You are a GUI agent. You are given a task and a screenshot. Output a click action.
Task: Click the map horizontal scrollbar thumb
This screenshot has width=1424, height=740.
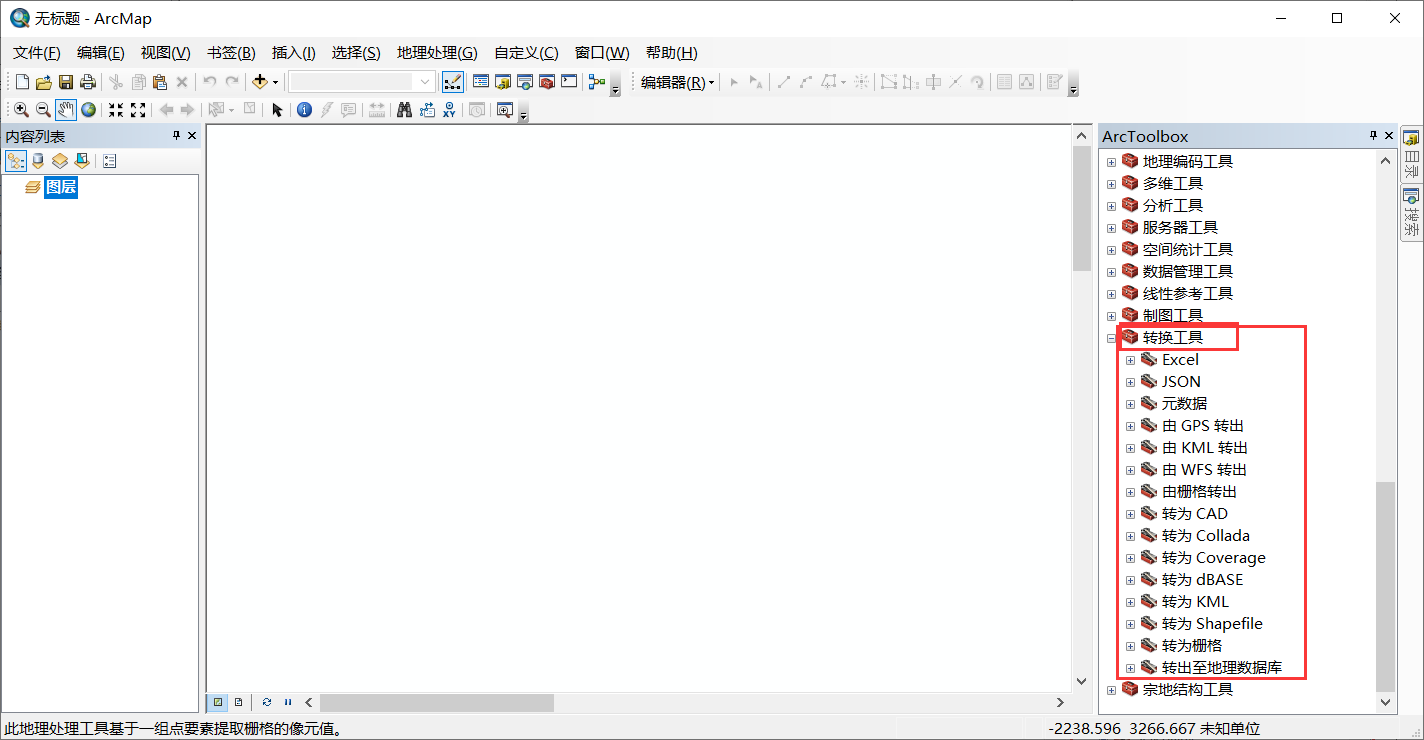coord(437,702)
